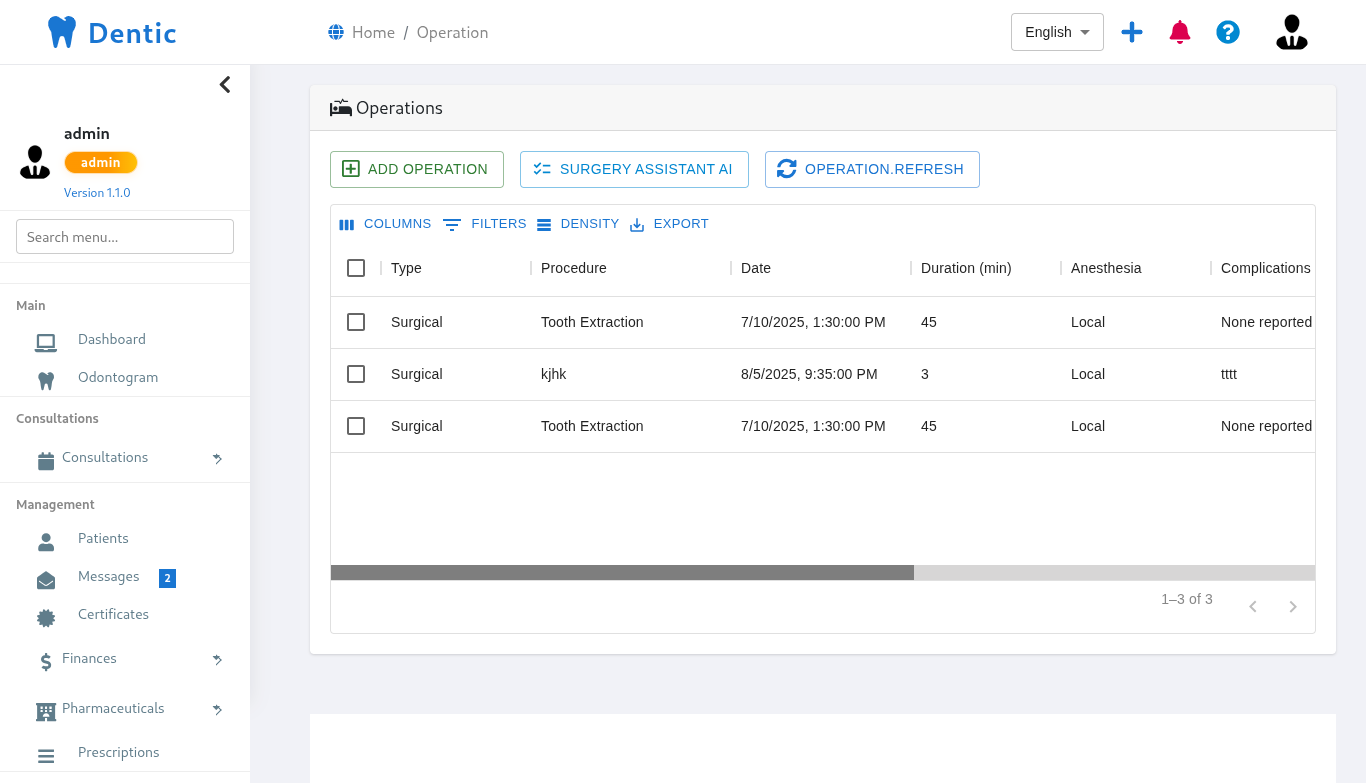Viewport: 1366px width, 783px height.
Task: Click the Odontogram tooth icon in the sidebar
Action: click(46, 380)
